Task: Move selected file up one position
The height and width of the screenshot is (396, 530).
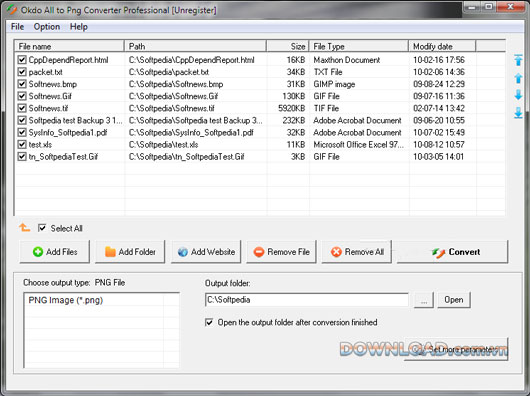Action: (x=518, y=78)
